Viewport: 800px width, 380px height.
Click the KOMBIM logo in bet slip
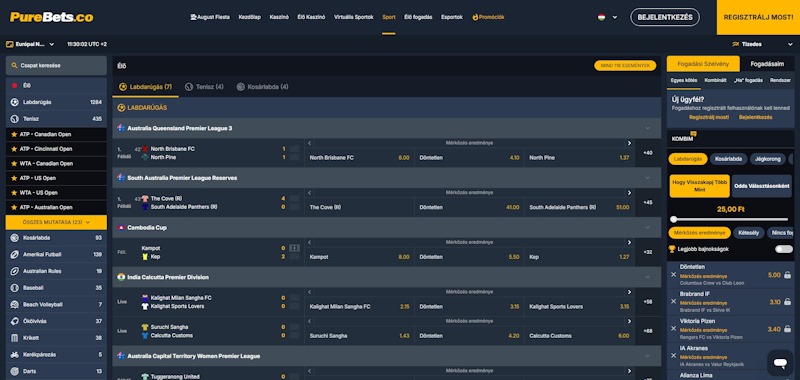click(x=684, y=138)
